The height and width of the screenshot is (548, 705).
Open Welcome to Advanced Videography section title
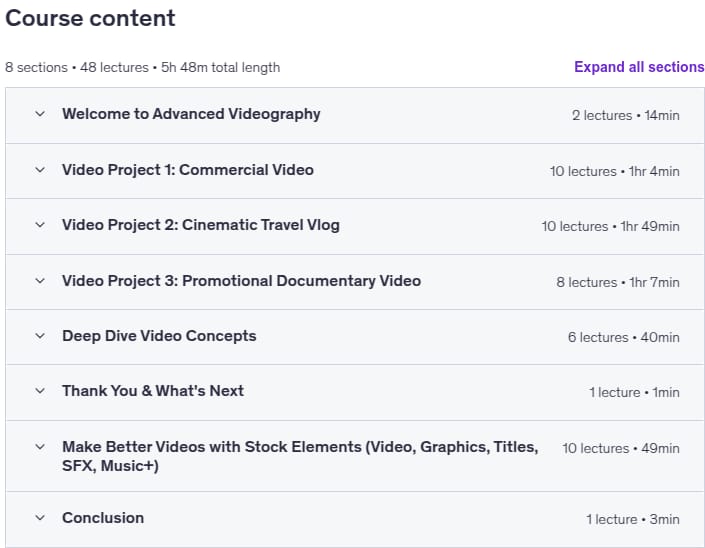coord(191,114)
